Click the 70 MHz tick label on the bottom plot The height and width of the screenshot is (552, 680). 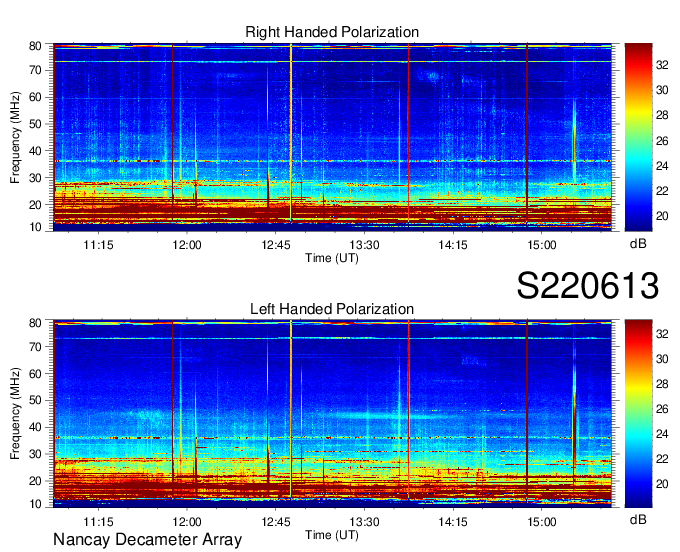(x=35, y=347)
